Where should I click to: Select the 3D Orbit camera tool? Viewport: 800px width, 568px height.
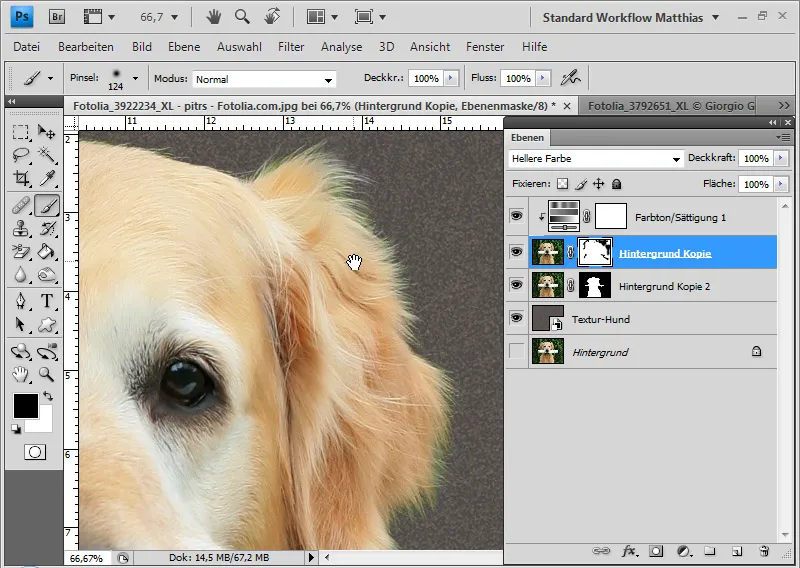pyautogui.click(x=47, y=351)
